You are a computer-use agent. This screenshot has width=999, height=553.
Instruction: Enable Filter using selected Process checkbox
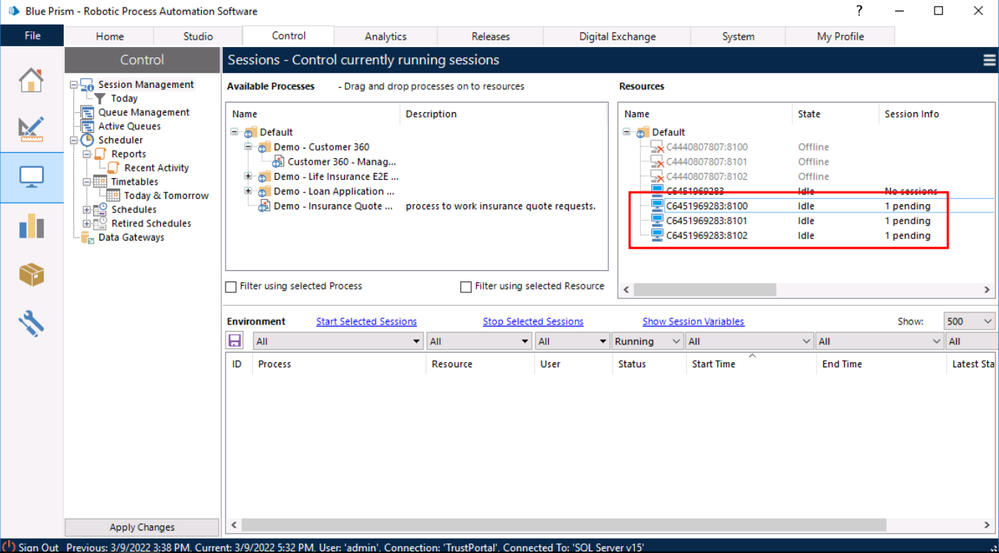coord(232,287)
